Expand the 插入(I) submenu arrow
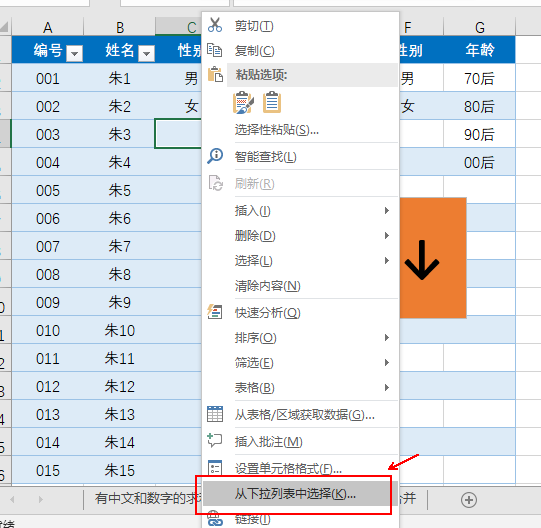Viewport: 541px width, 528px height. 387,210
